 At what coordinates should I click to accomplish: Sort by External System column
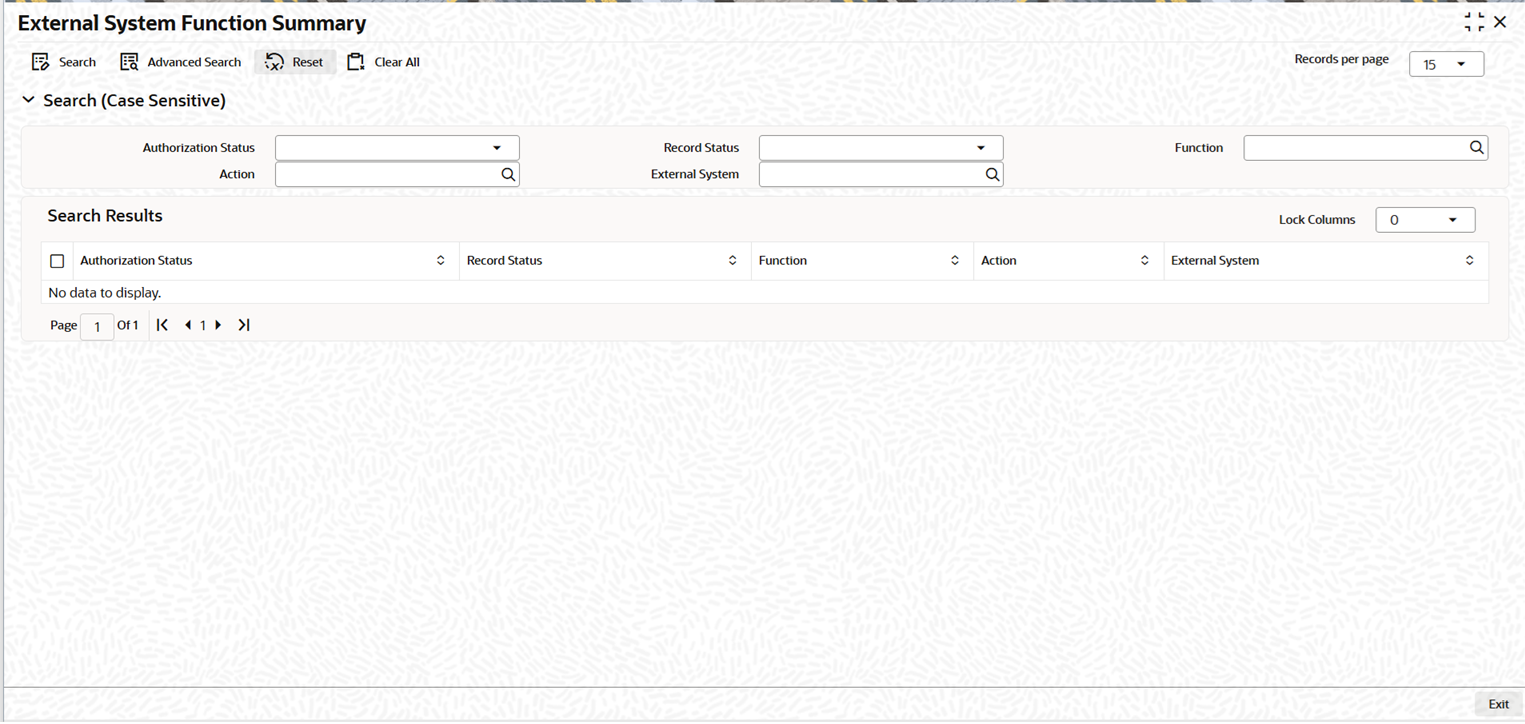coord(1470,261)
